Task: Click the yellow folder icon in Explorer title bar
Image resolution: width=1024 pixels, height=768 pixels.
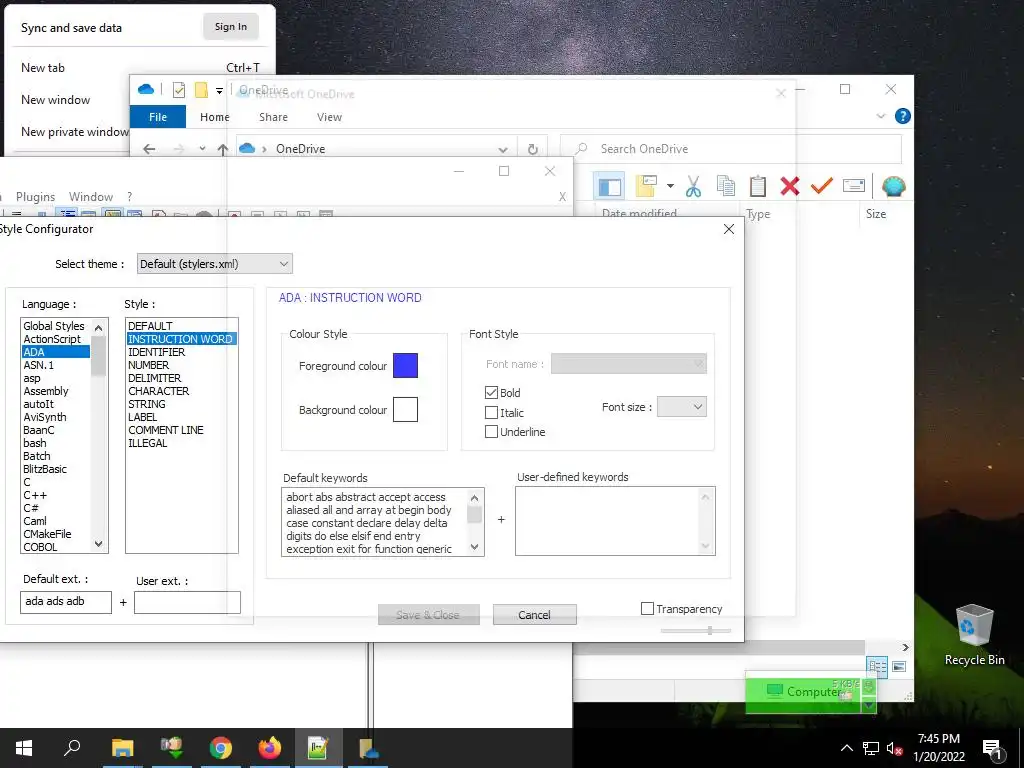Action: tap(201, 90)
